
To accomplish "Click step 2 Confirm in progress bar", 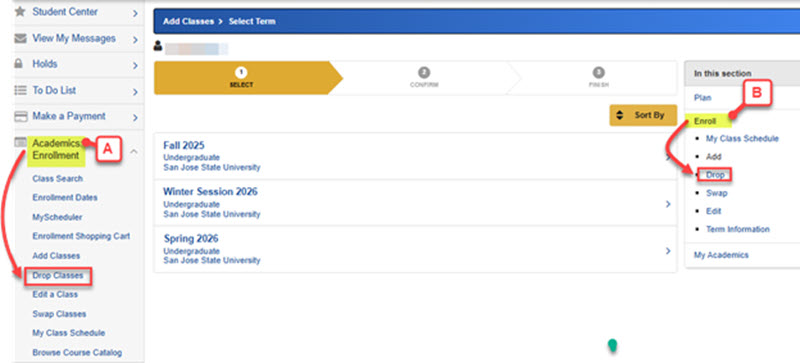I will pyautogui.click(x=424, y=78).
